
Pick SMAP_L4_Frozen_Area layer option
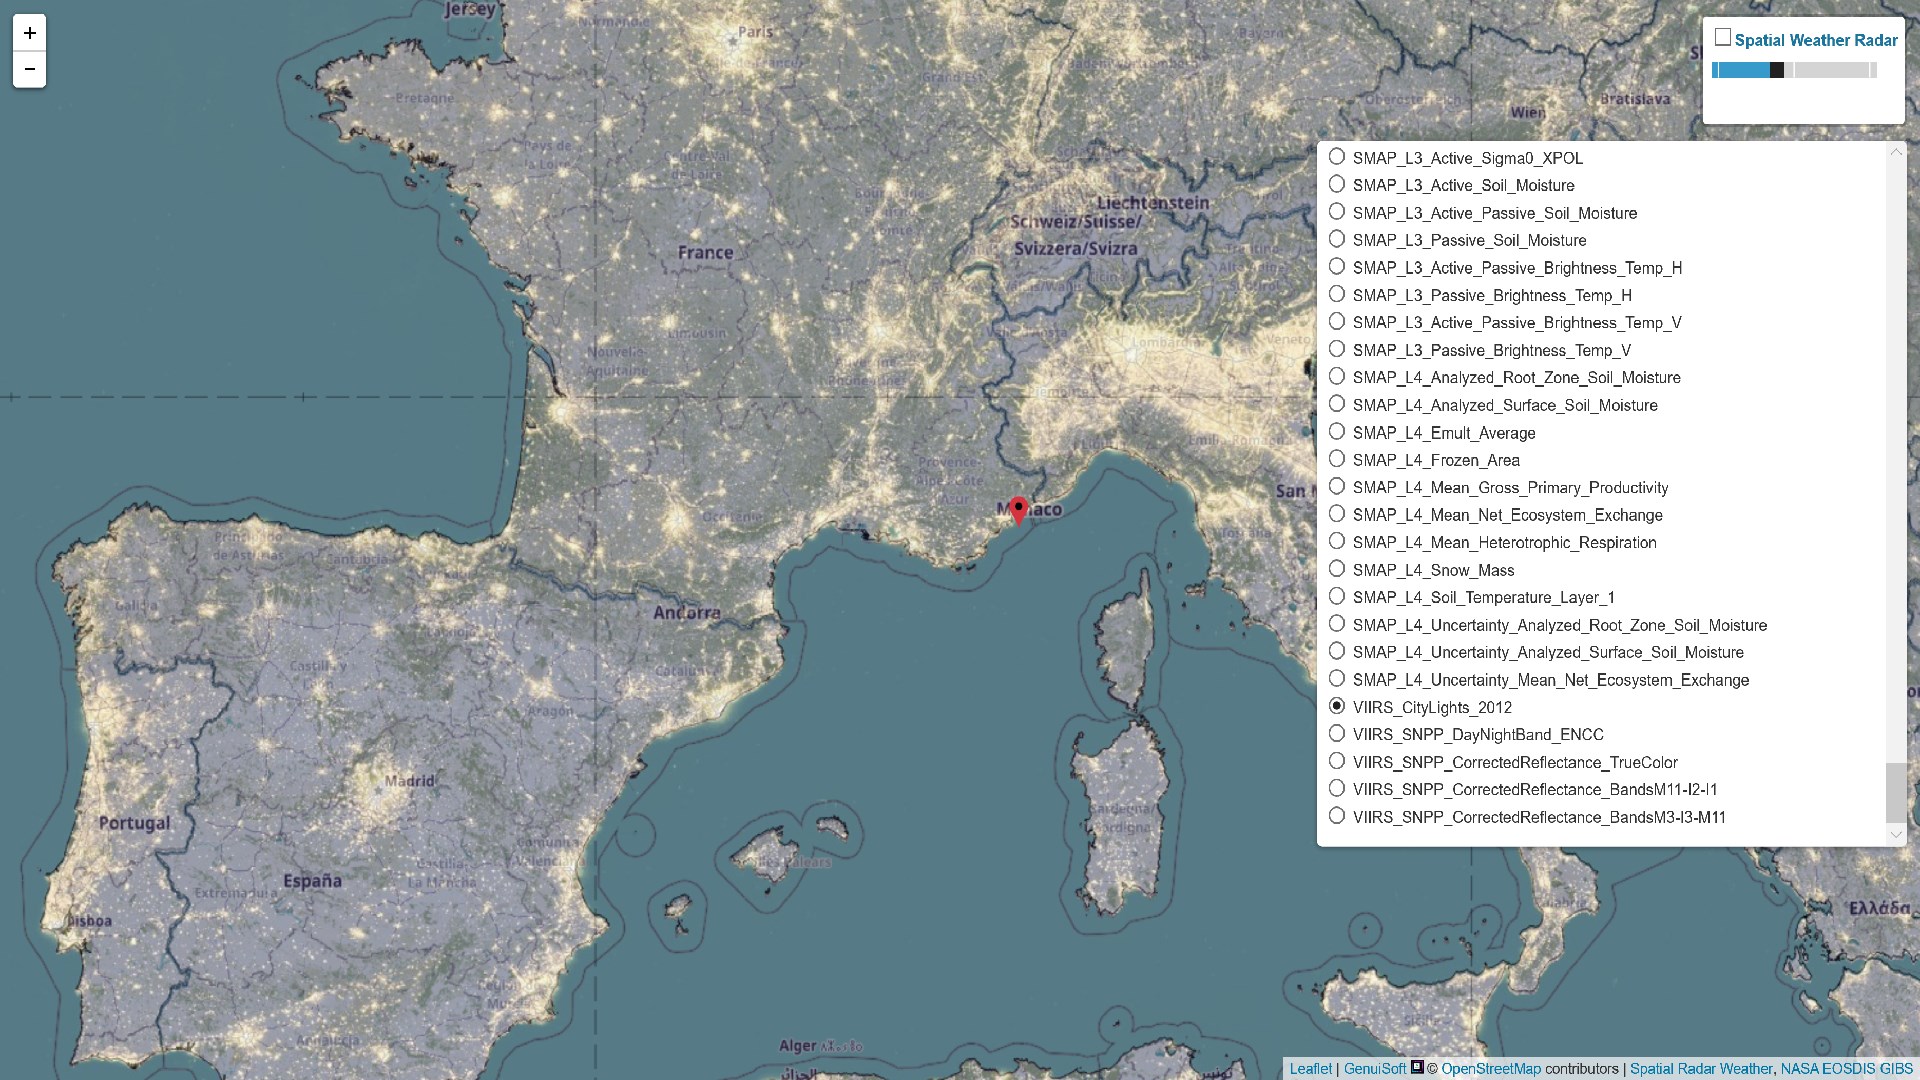tap(1337, 459)
